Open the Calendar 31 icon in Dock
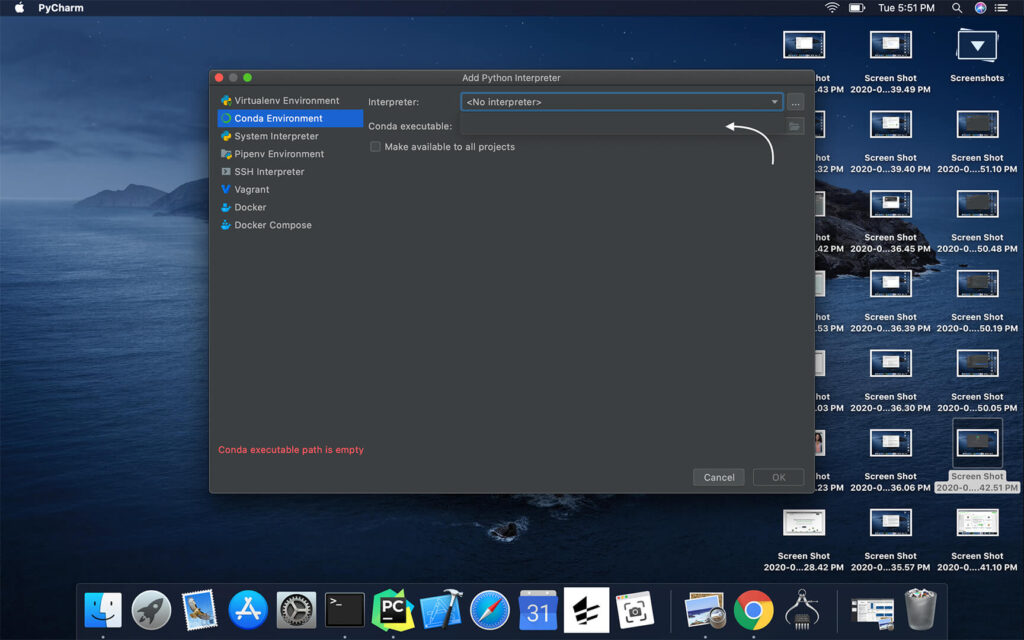This screenshot has width=1024, height=640. pos(538,611)
